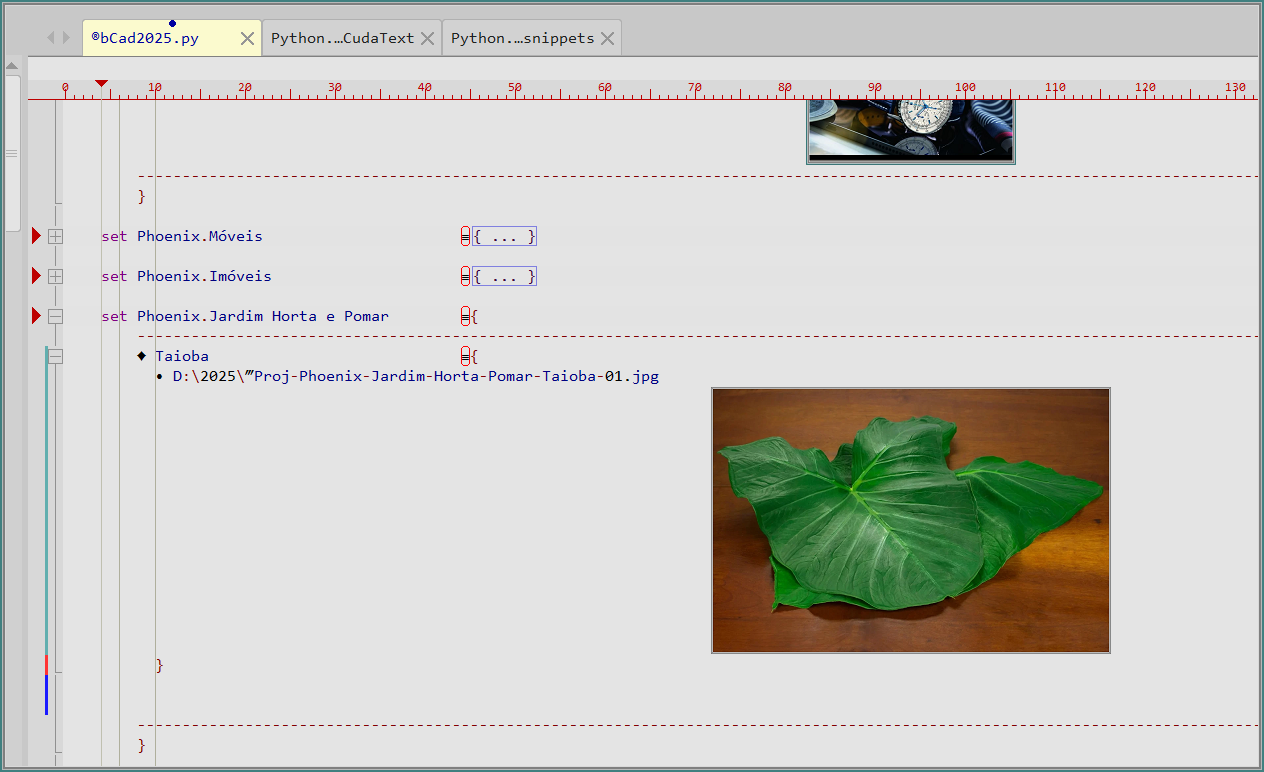Image resolution: width=1264 pixels, height=772 pixels.
Task: Click the red triangle marker on the ruler
Action: (101, 84)
